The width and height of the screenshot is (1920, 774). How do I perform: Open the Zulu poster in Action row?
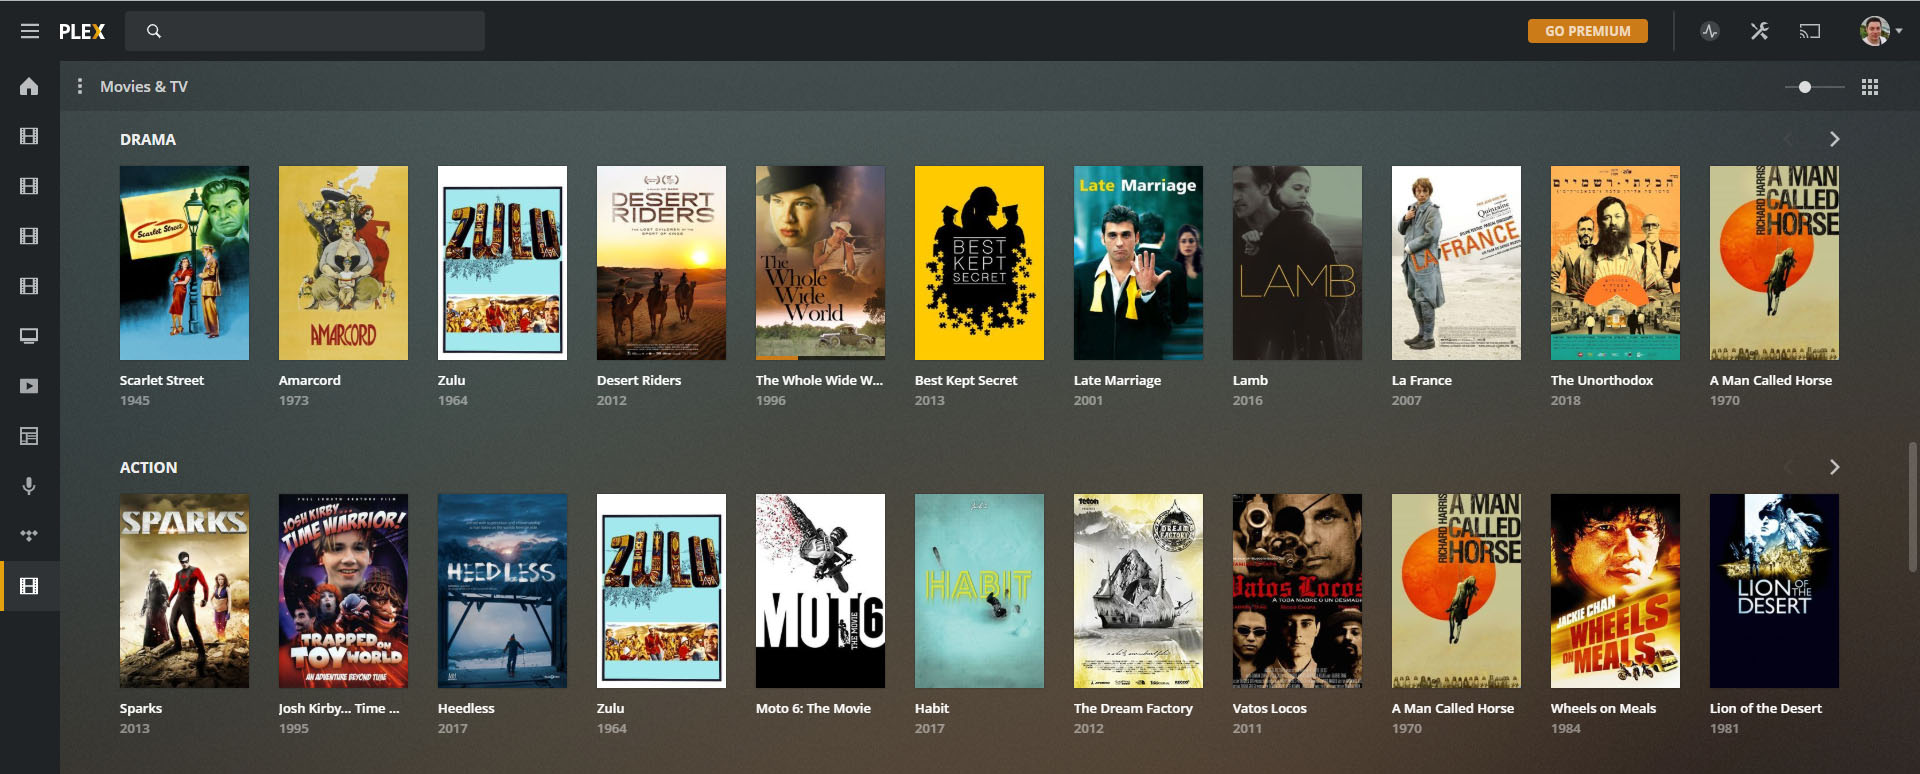coord(661,591)
